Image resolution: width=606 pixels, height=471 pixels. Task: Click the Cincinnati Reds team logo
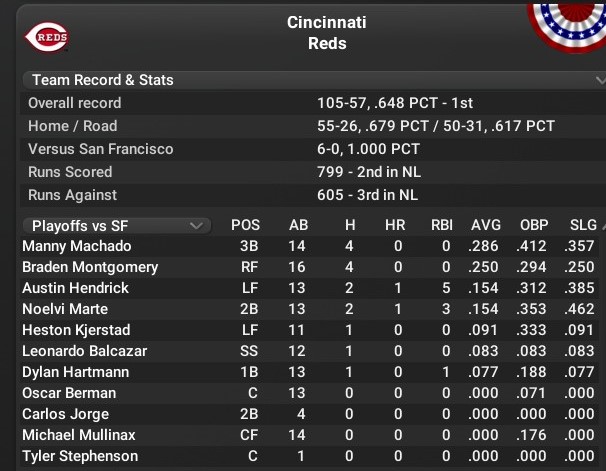(x=48, y=38)
